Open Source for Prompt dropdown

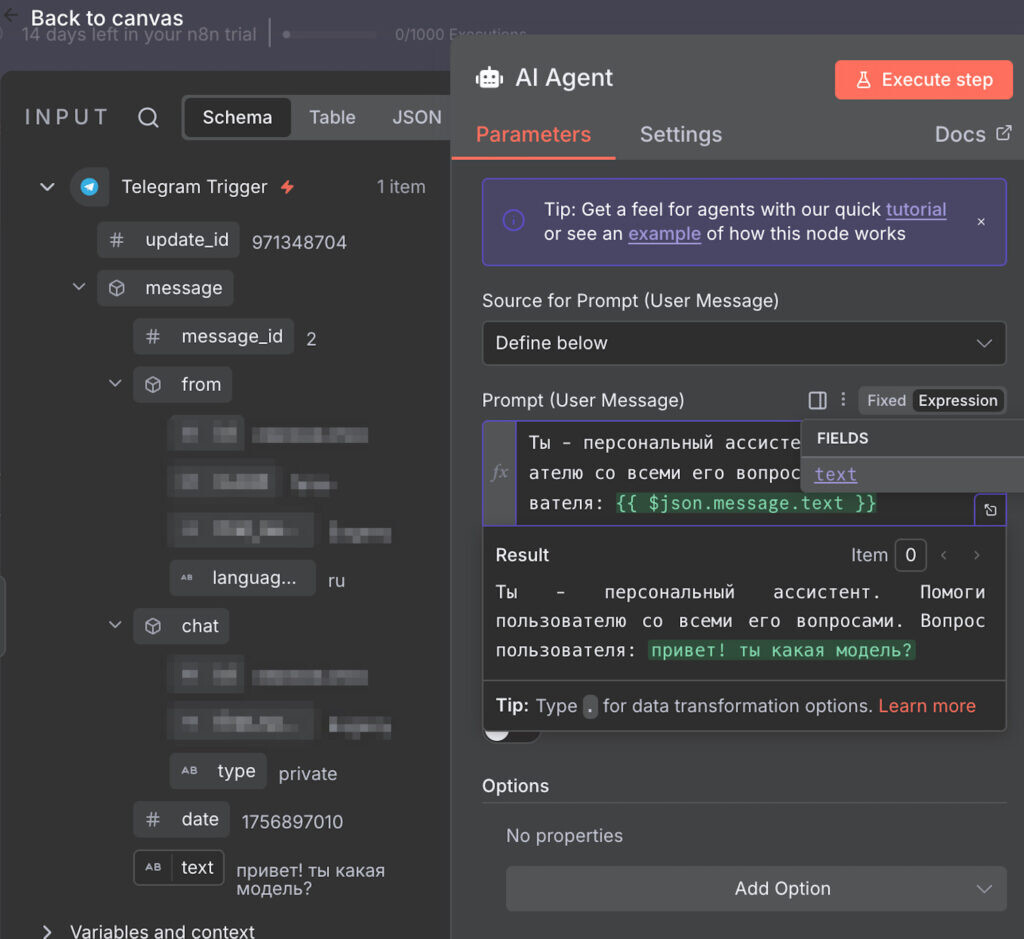coord(743,343)
